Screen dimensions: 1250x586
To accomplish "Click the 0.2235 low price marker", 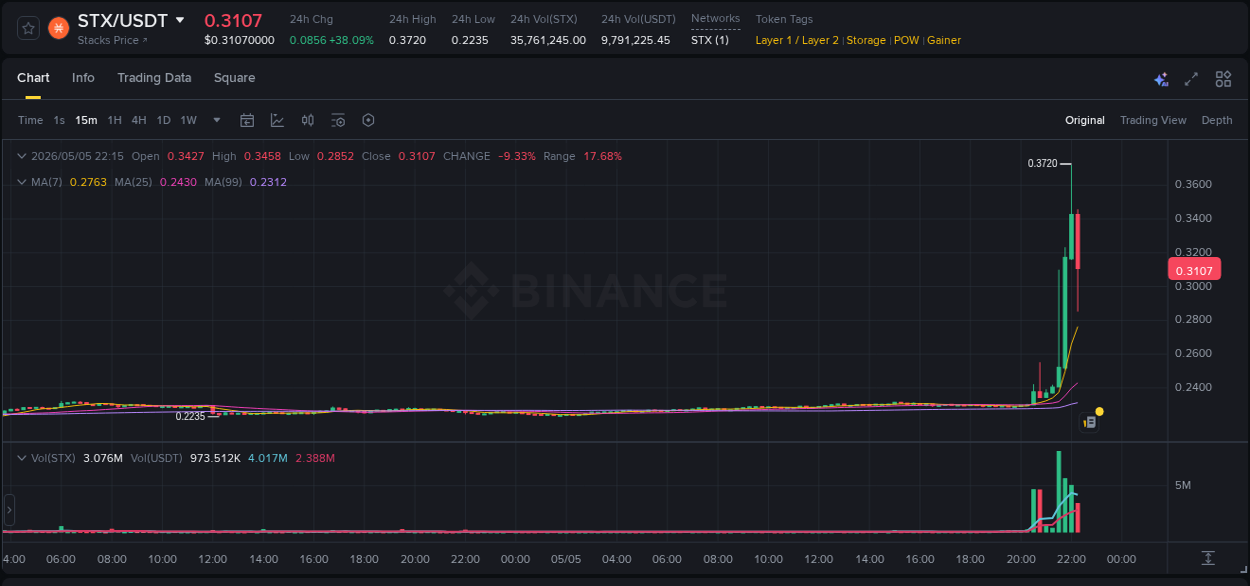I will click(190, 416).
